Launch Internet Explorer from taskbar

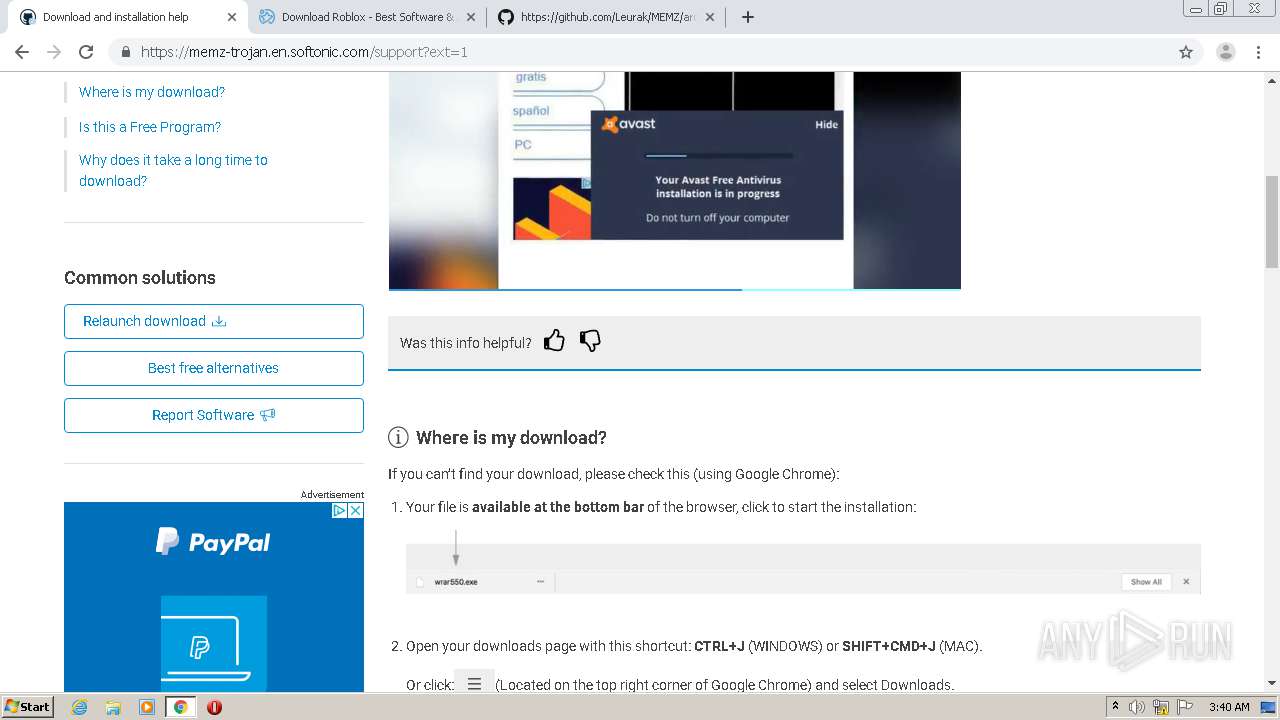click(x=80, y=707)
